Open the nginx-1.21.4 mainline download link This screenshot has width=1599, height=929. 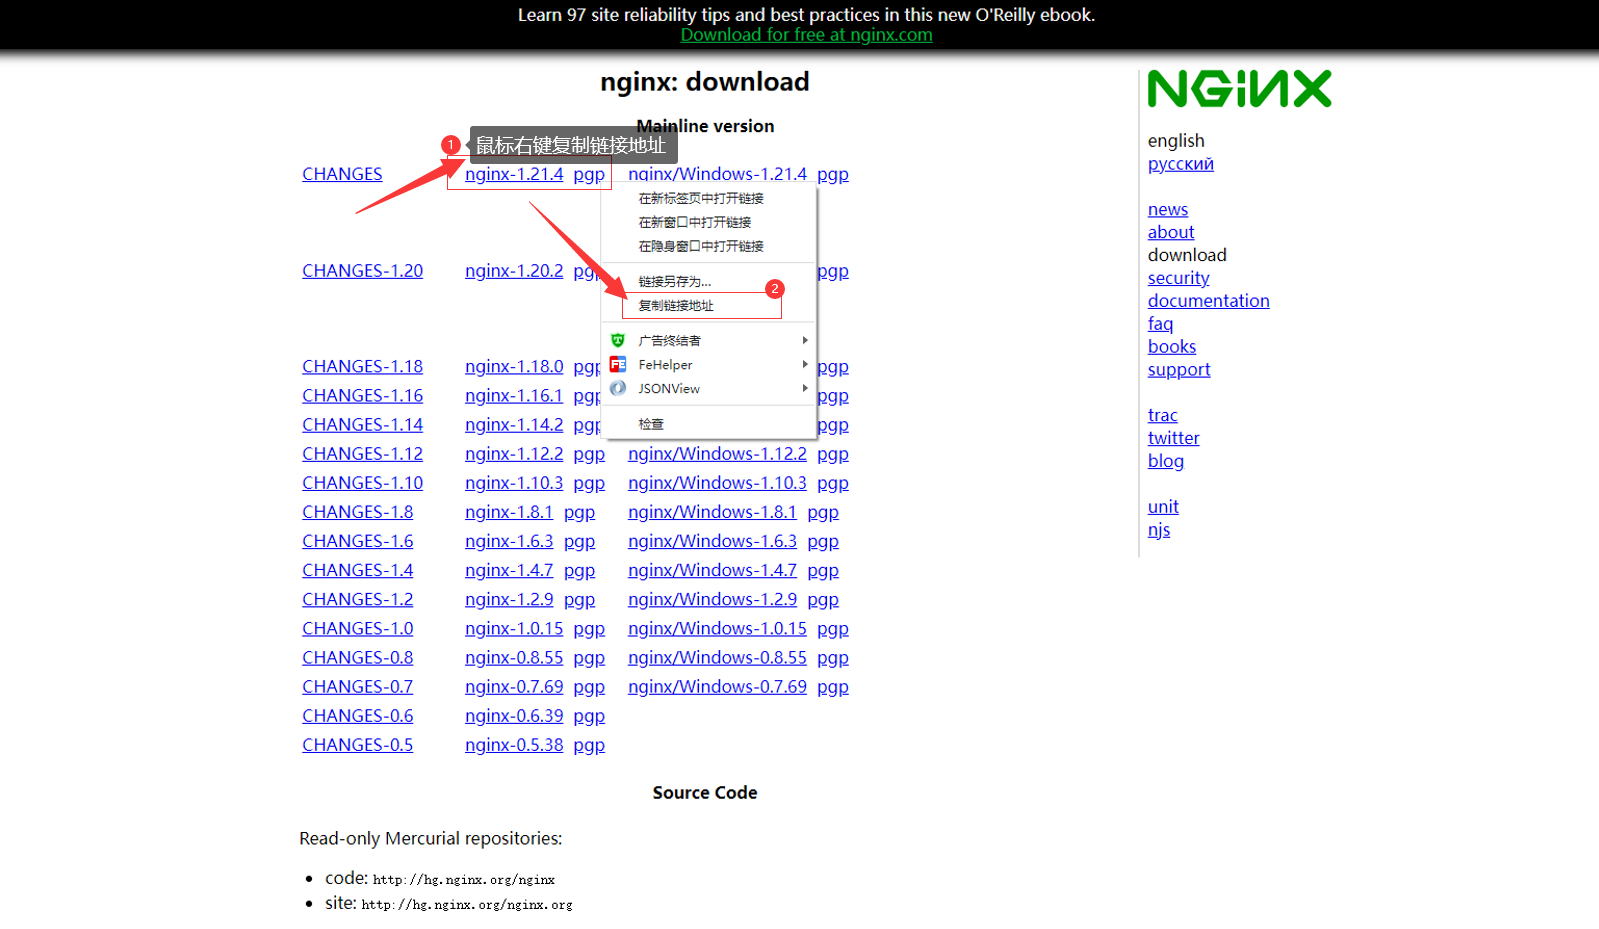(x=514, y=174)
